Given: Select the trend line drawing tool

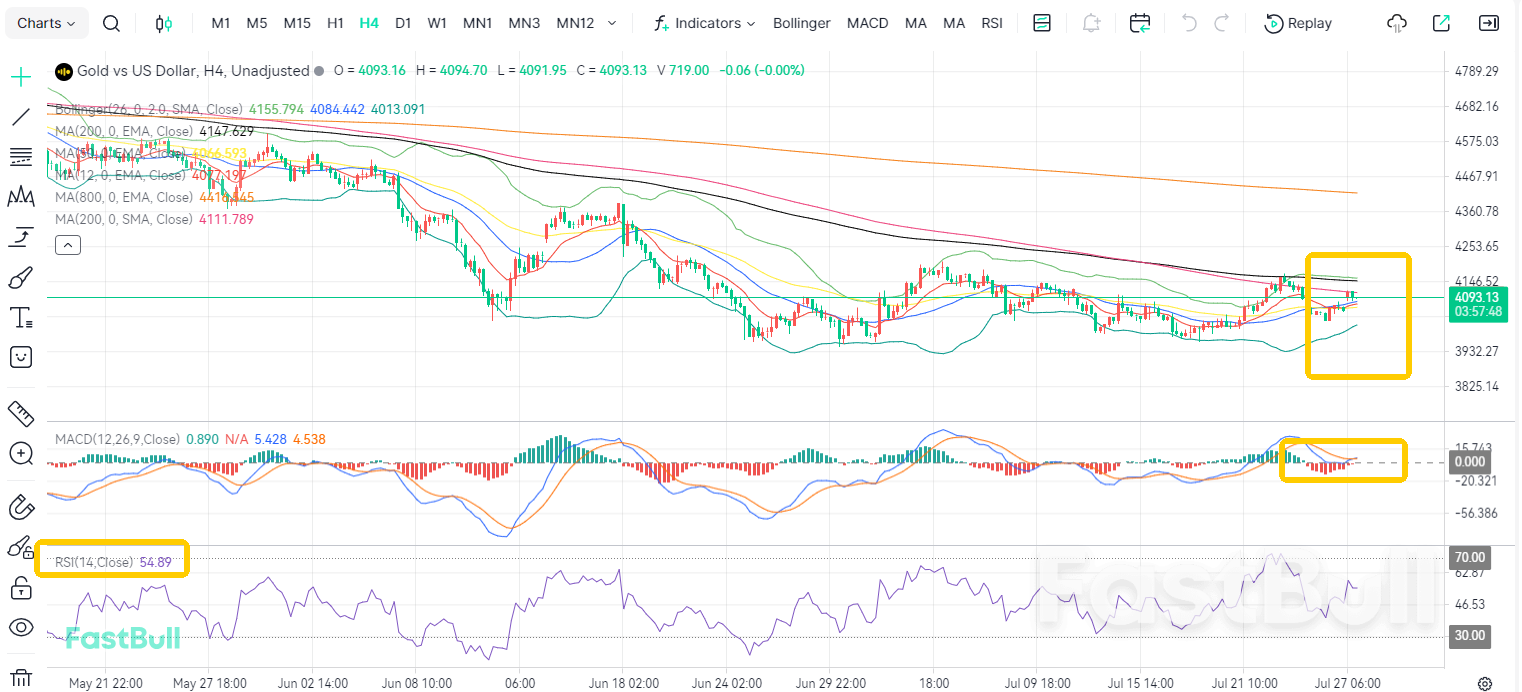Looking at the screenshot, I should click(21, 117).
